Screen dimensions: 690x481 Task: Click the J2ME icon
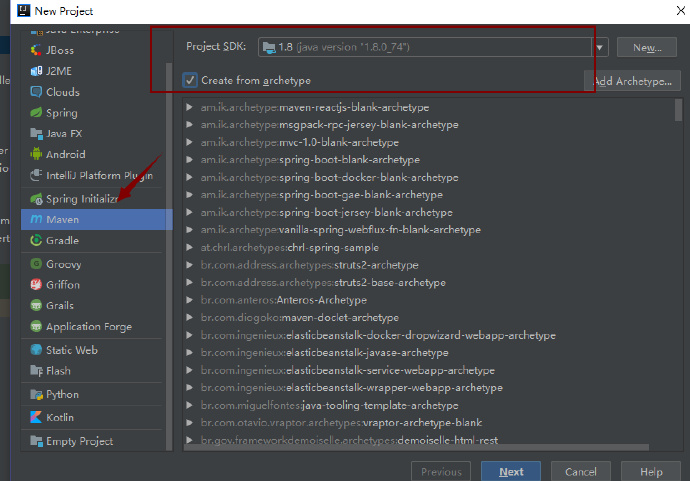click(x=36, y=71)
